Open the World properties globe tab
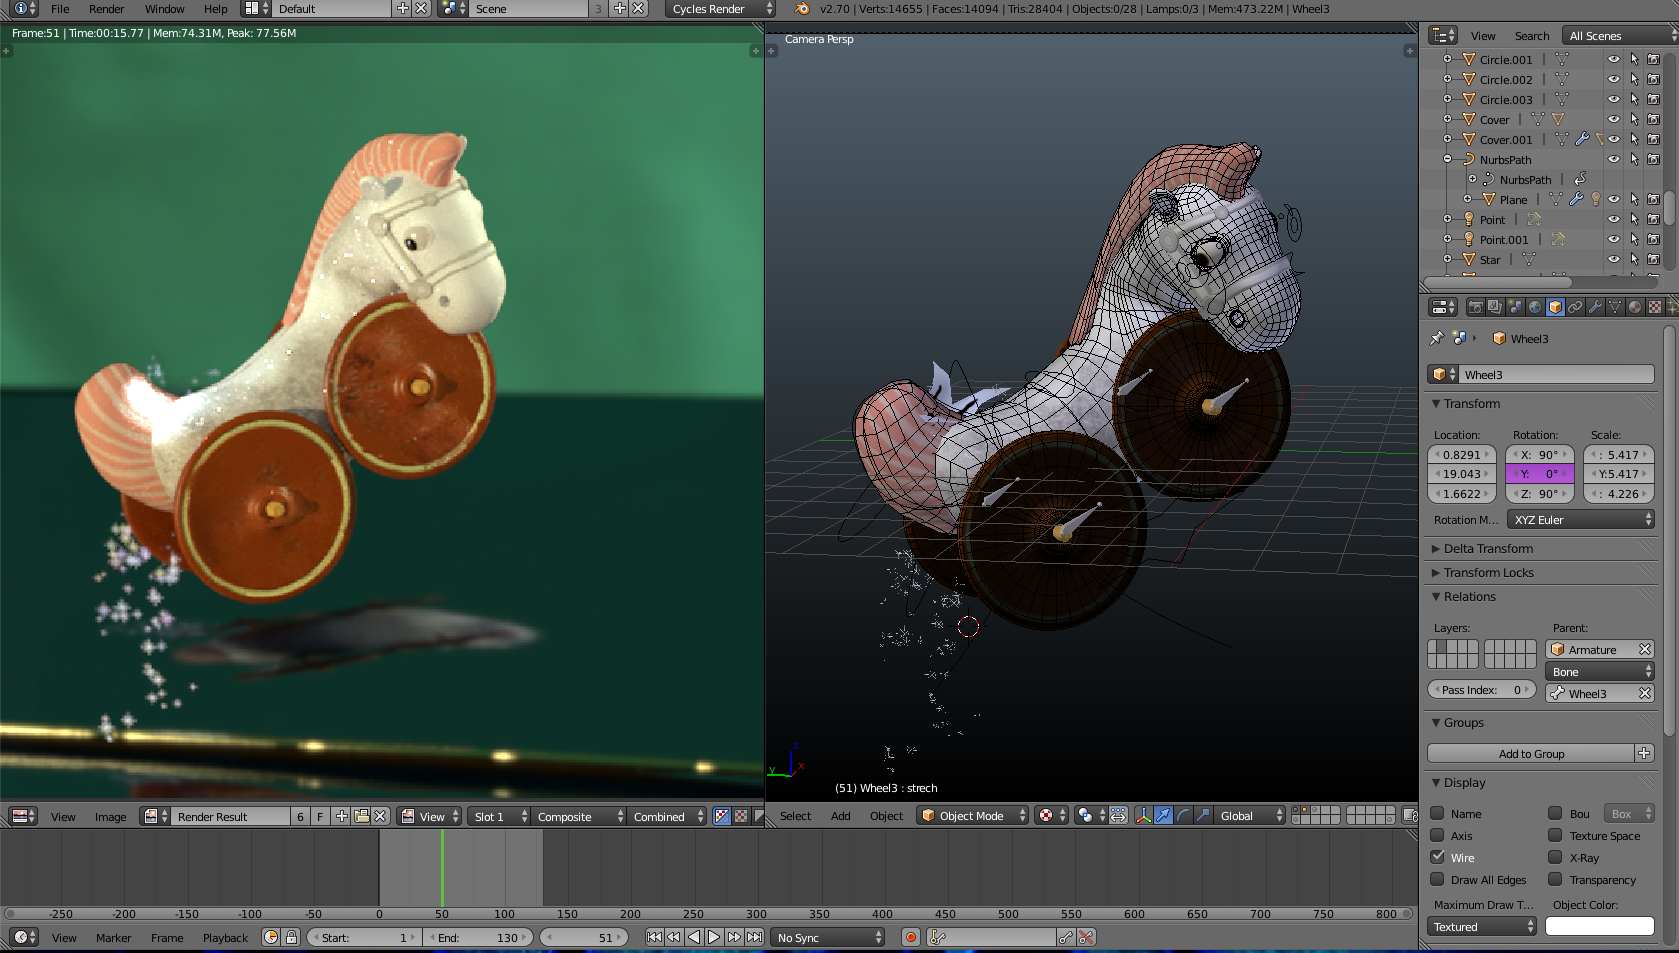This screenshot has height=953, width=1679. (x=1535, y=308)
